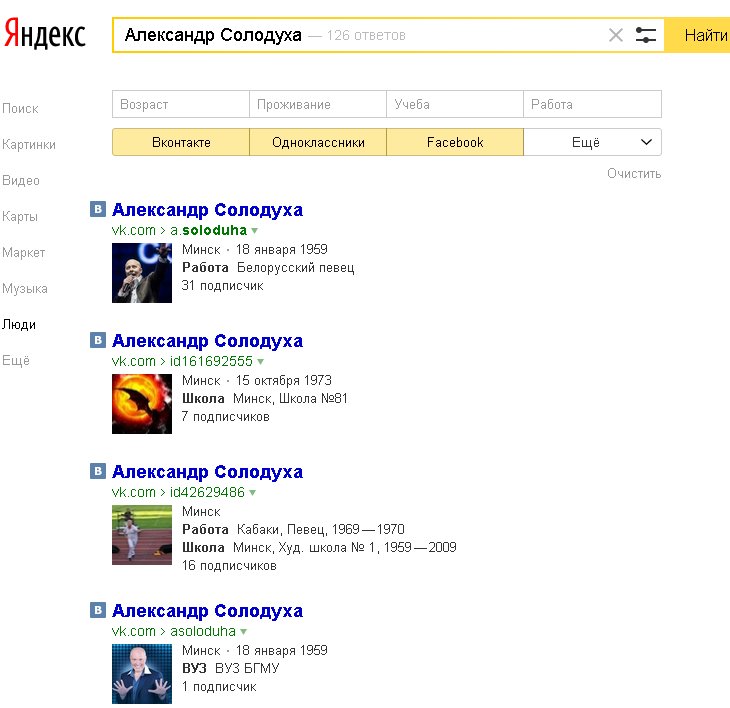
Task: Go to Поиск in the sidebar
Action: coord(20,108)
